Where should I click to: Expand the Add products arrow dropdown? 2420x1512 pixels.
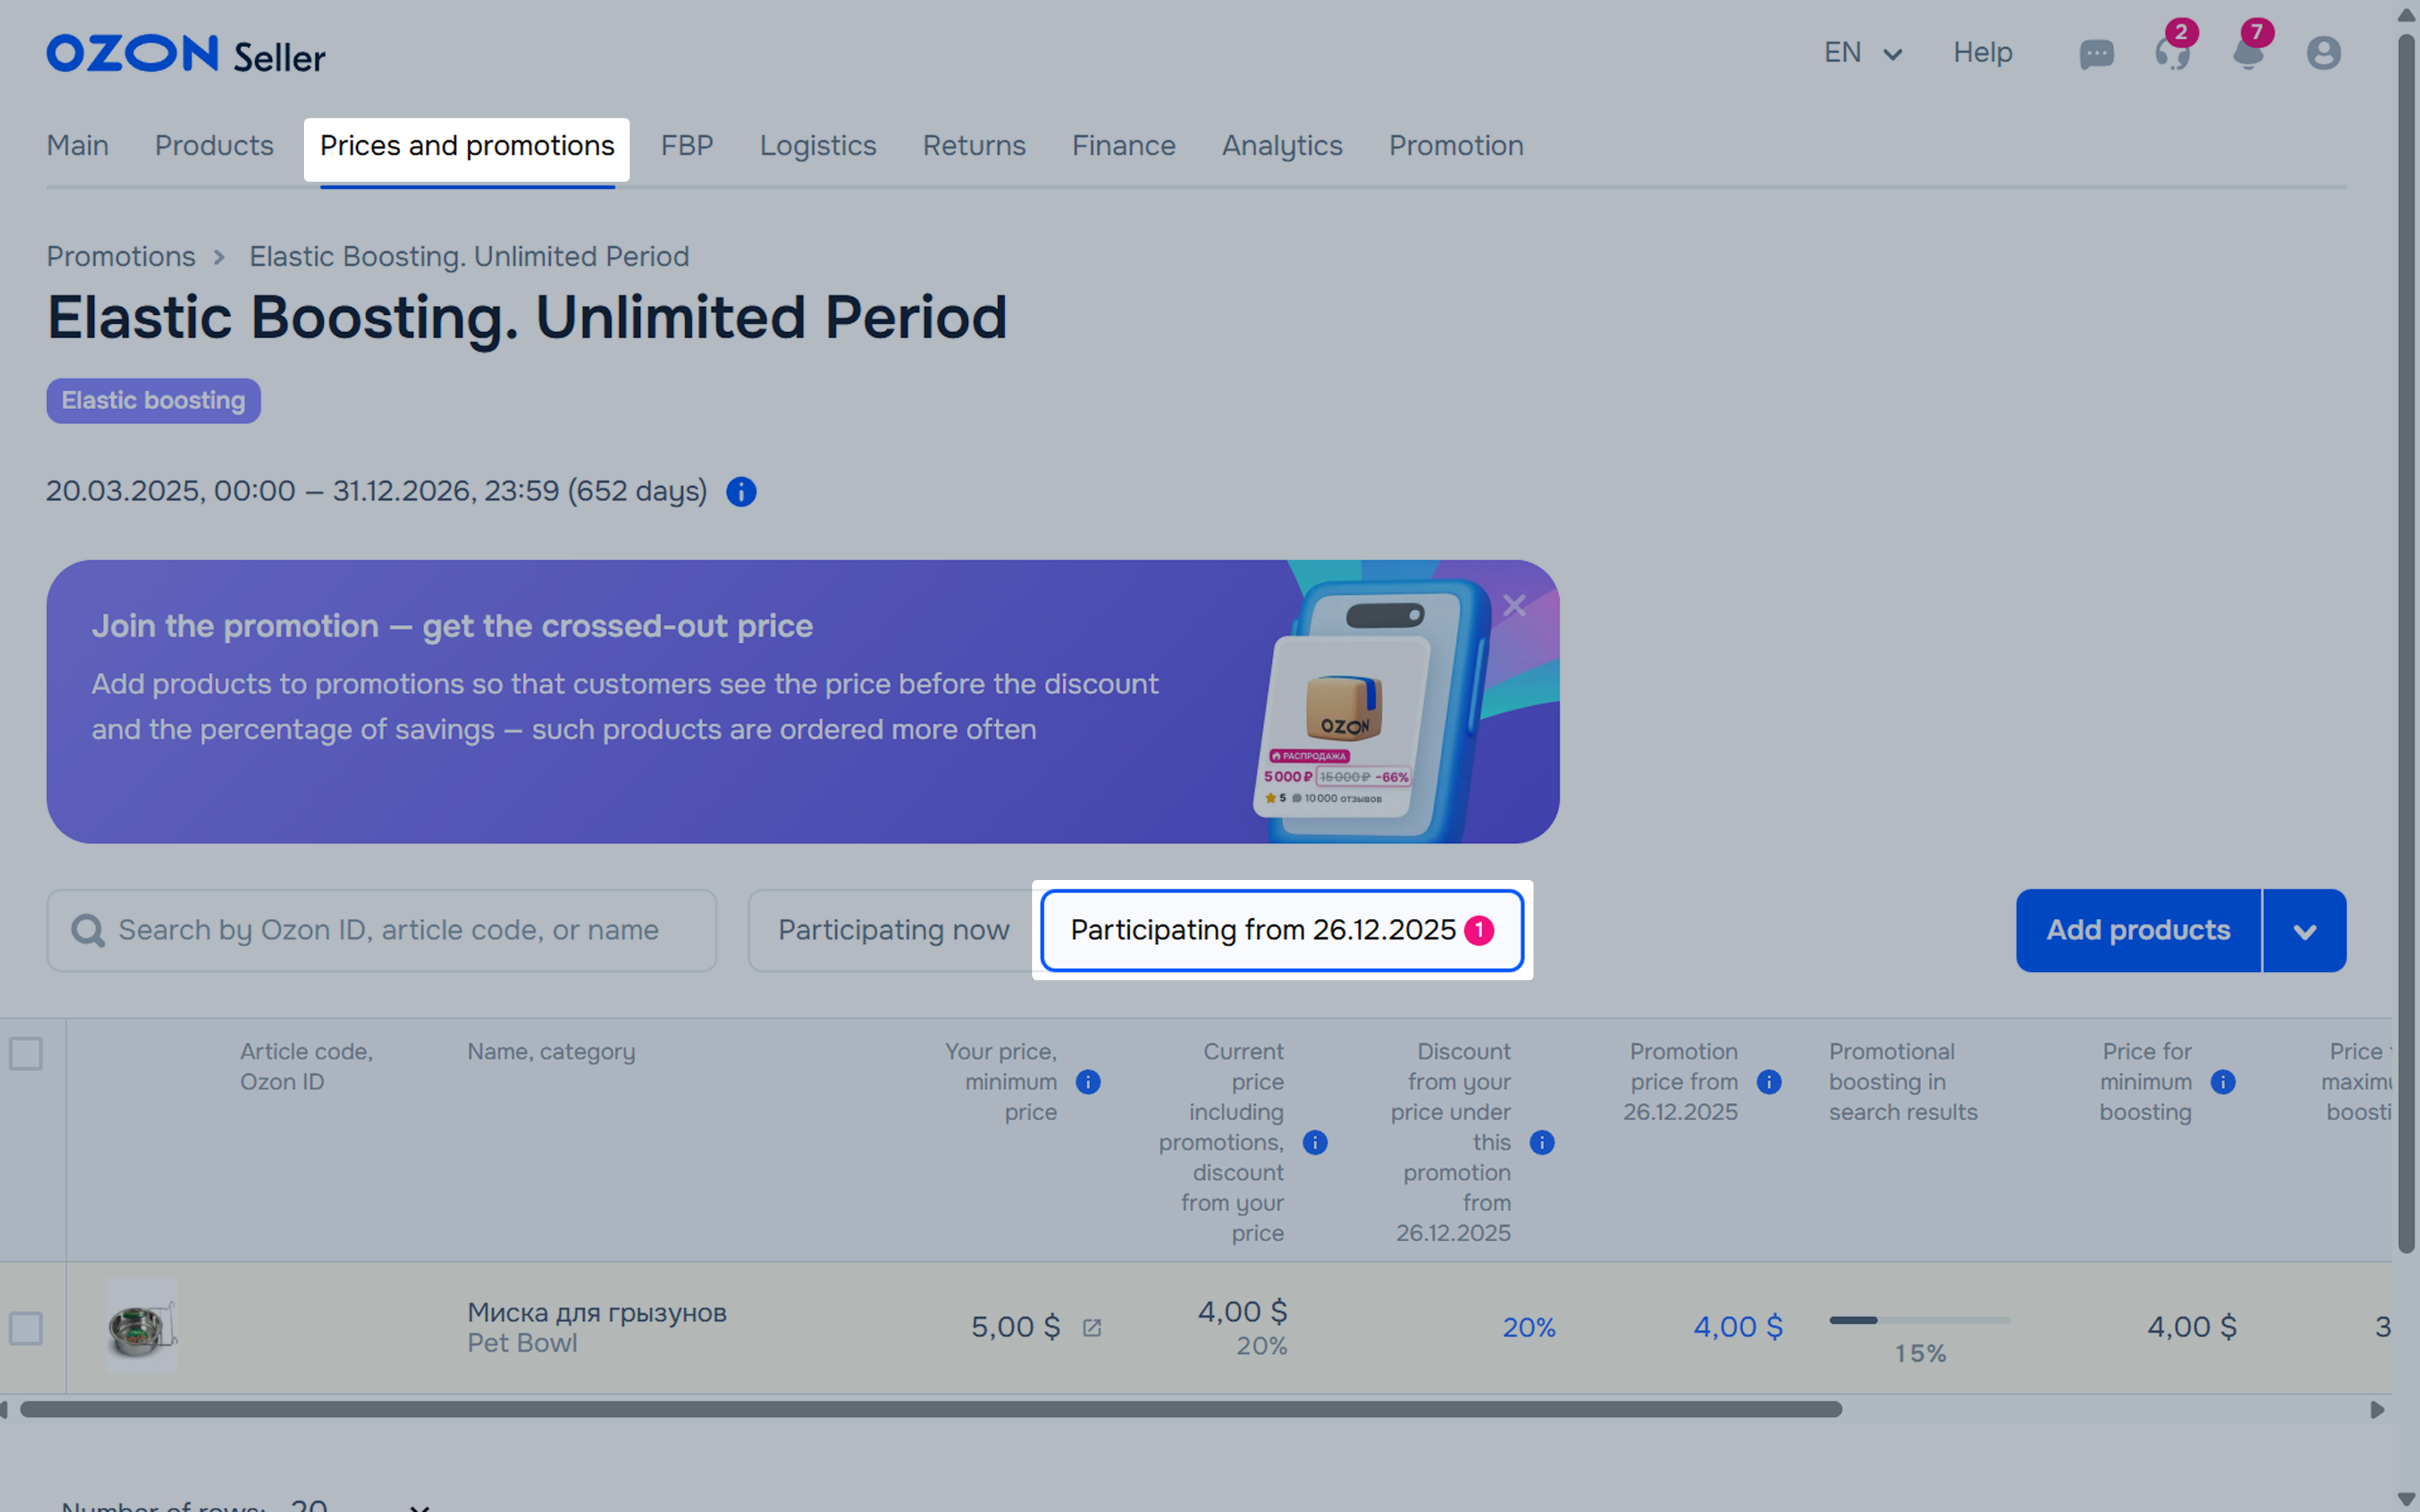click(x=2304, y=931)
